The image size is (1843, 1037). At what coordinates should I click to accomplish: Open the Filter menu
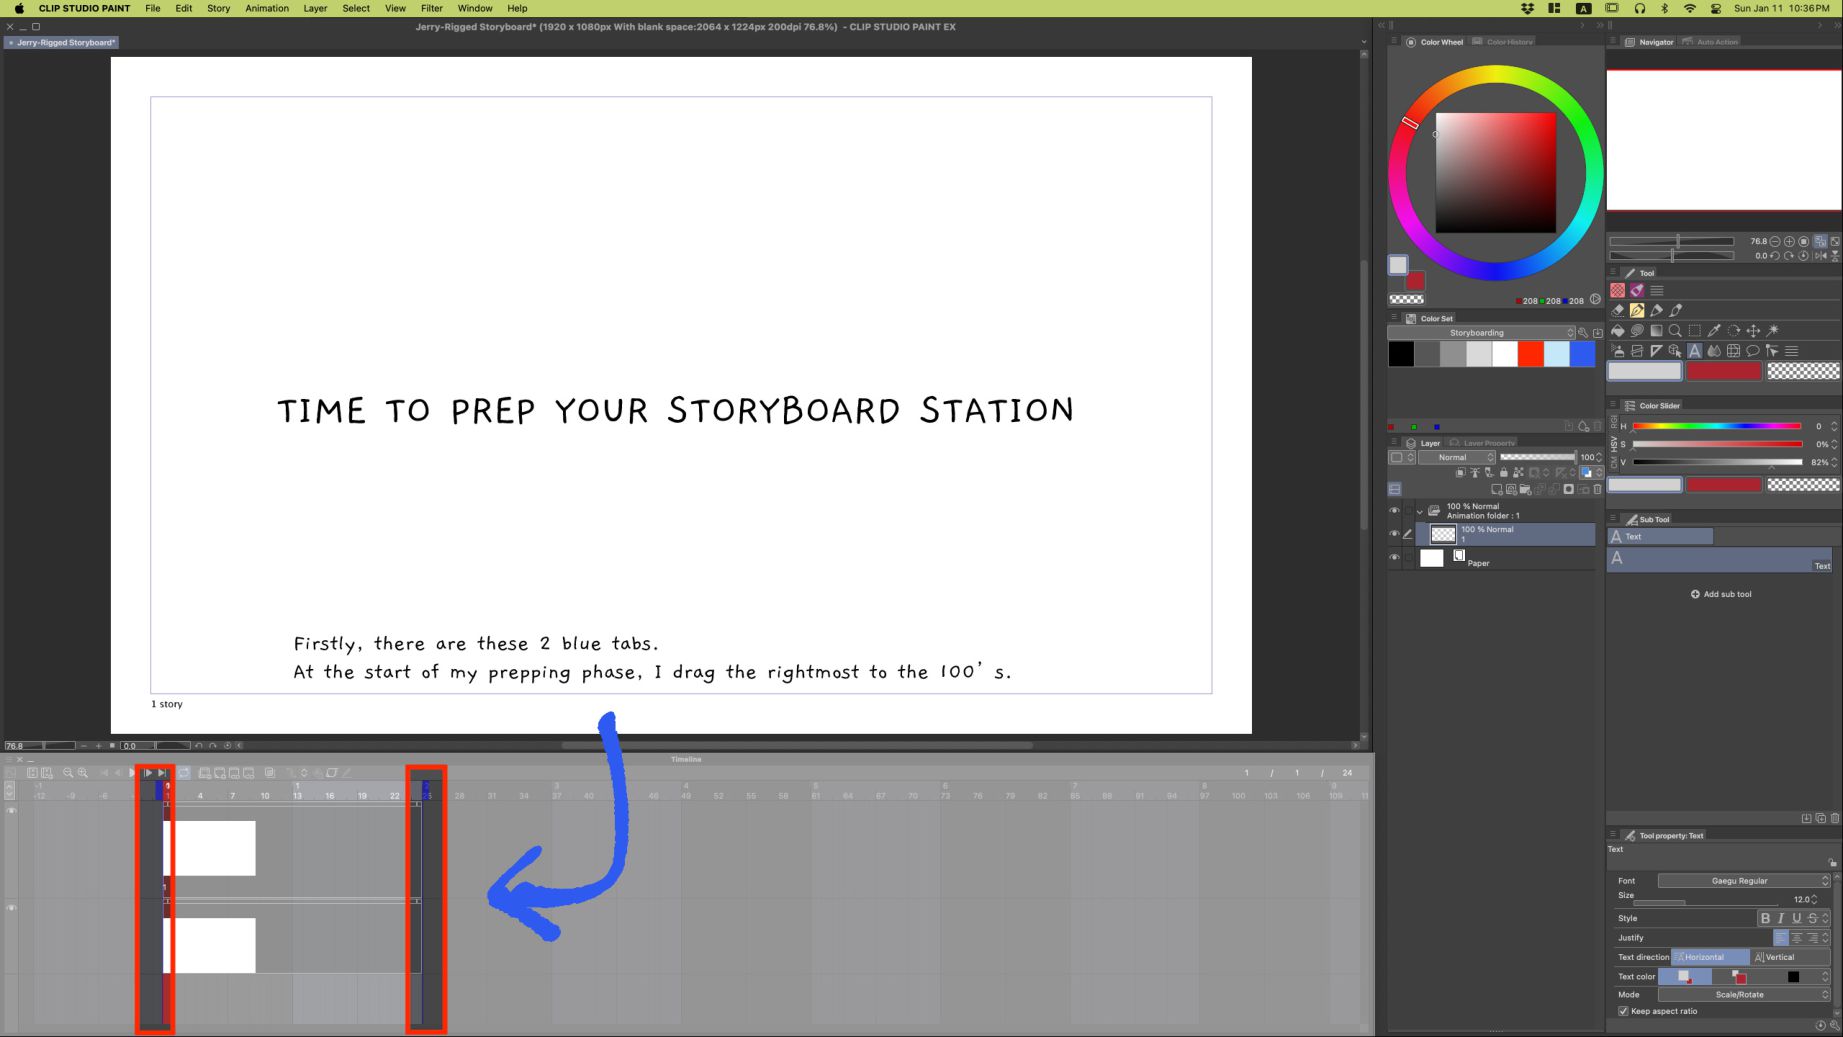[x=432, y=8]
